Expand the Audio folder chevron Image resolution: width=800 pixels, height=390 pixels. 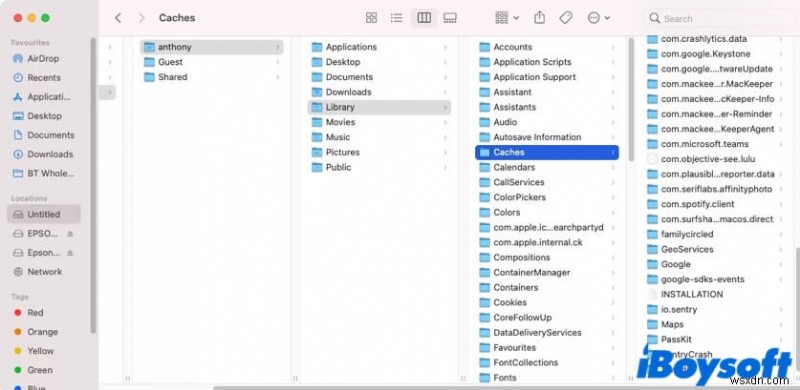(613, 123)
